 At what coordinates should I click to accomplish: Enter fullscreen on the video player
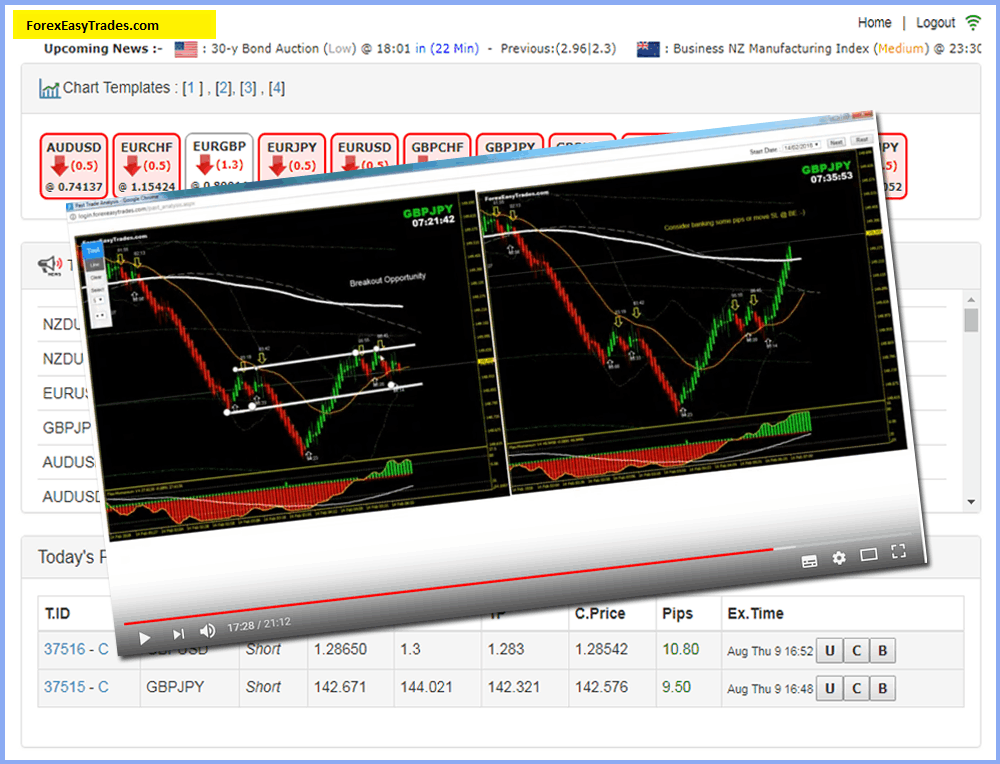pyautogui.click(x=898, y=551)
